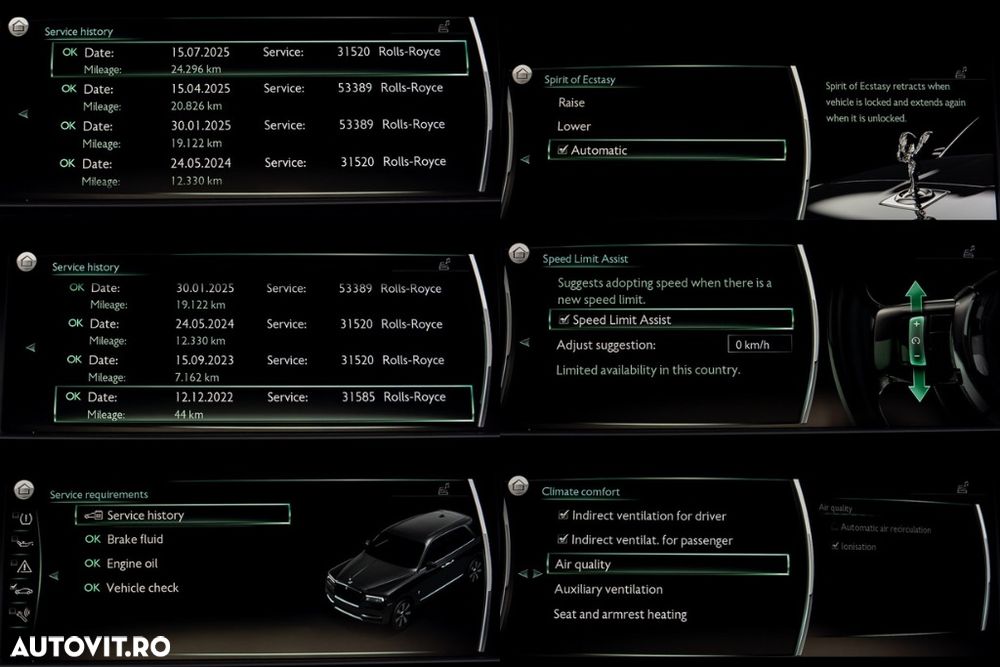The width and height of the screenshot is (1000, 667).
Task: Select the oil can icon in Service requirements sidebar
Action: [23, 543]
